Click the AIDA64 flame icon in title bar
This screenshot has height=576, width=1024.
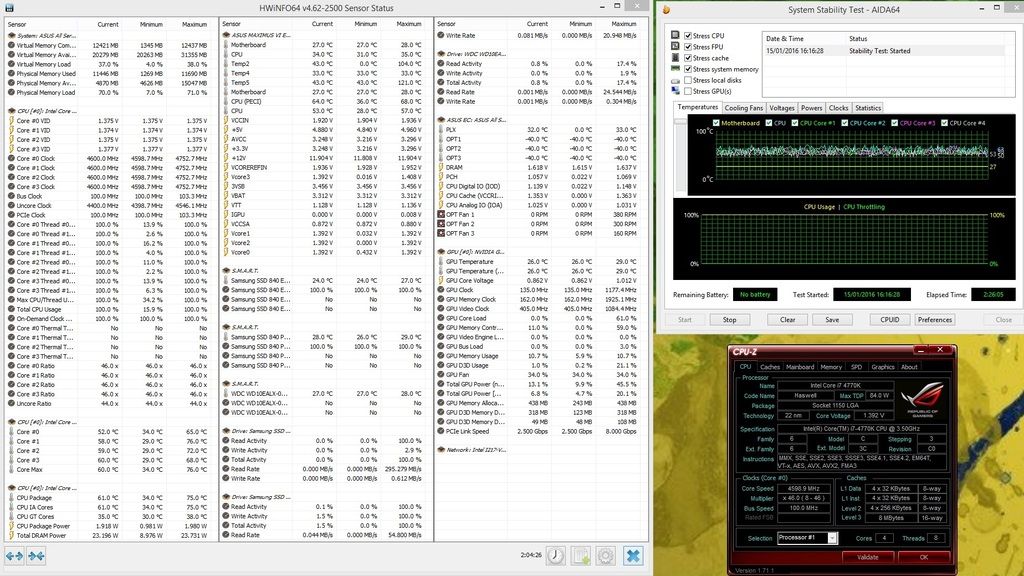click(x=664, y=10)
